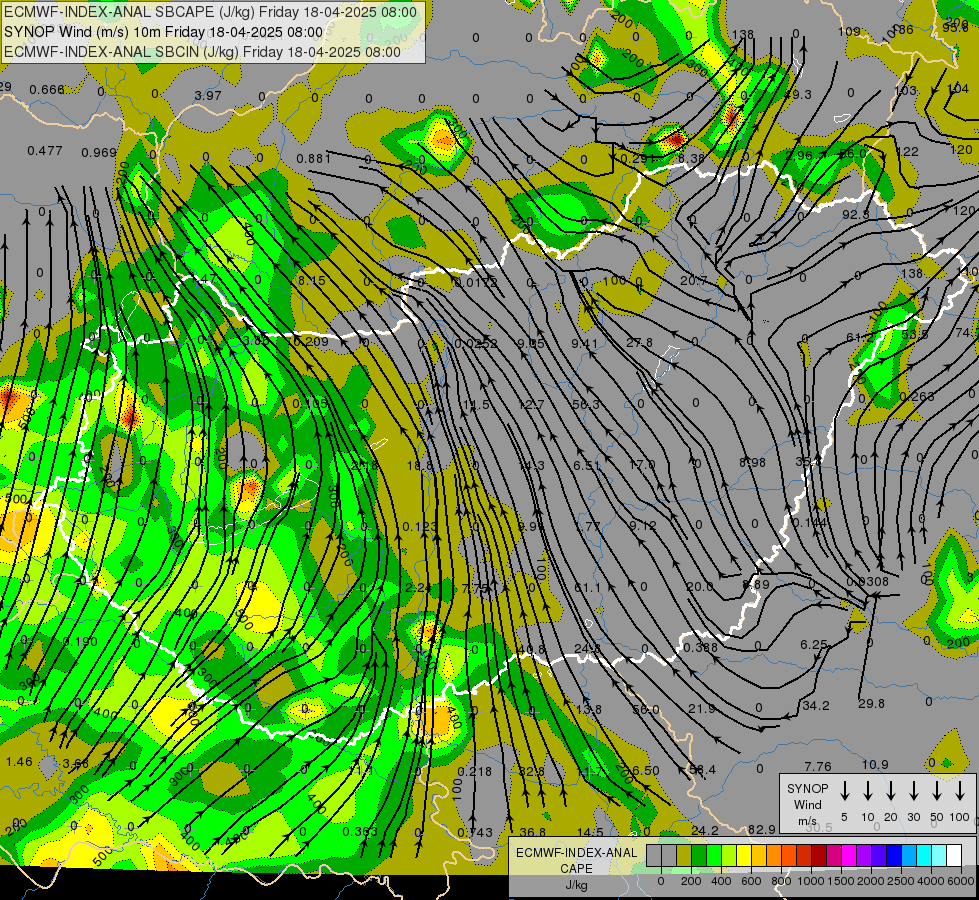Select the bright magenta CAPE legend swatch

click(x=849, y=855)
